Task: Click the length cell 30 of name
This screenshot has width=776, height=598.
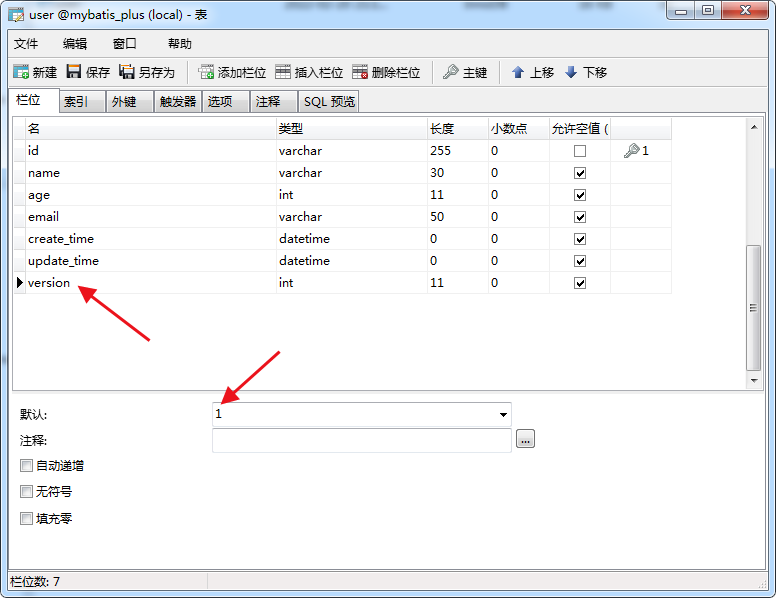Action: pyautogui.click(x=458, y=173)
